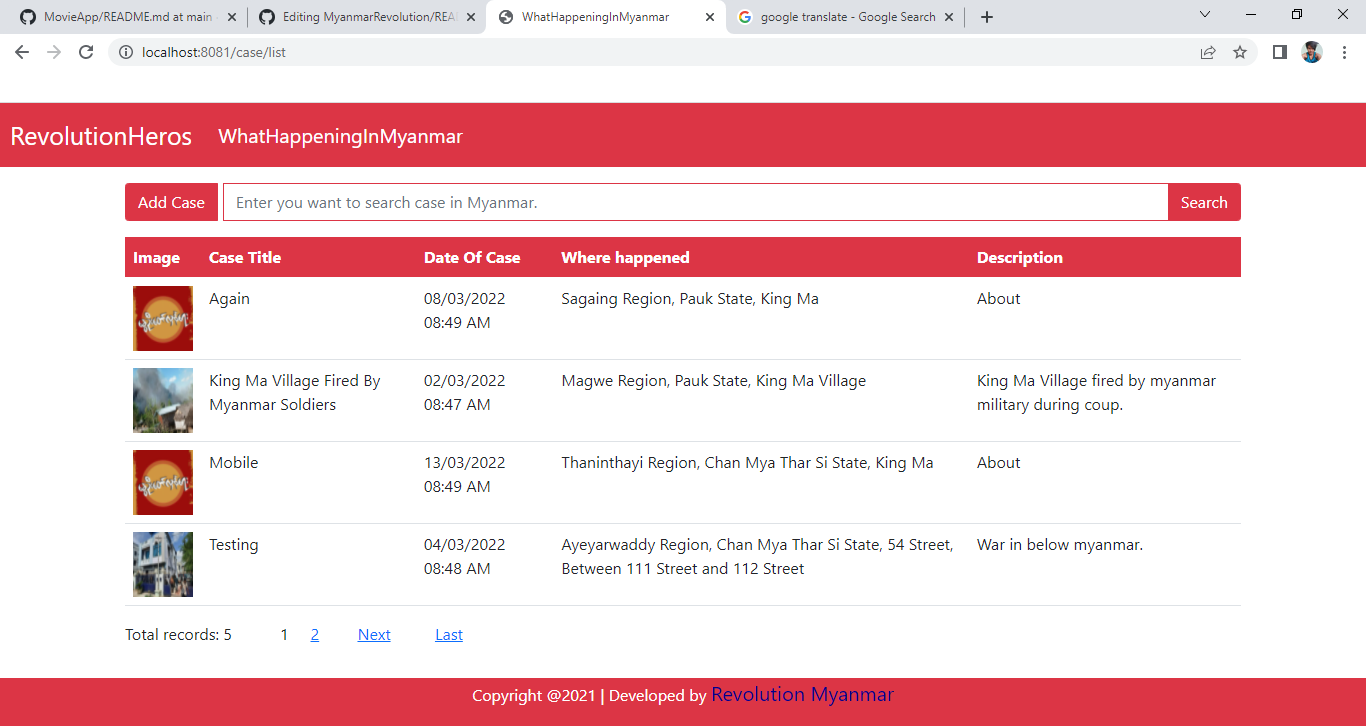
Task: Click the profile avatar in the toolbar
Action: 1311,52
